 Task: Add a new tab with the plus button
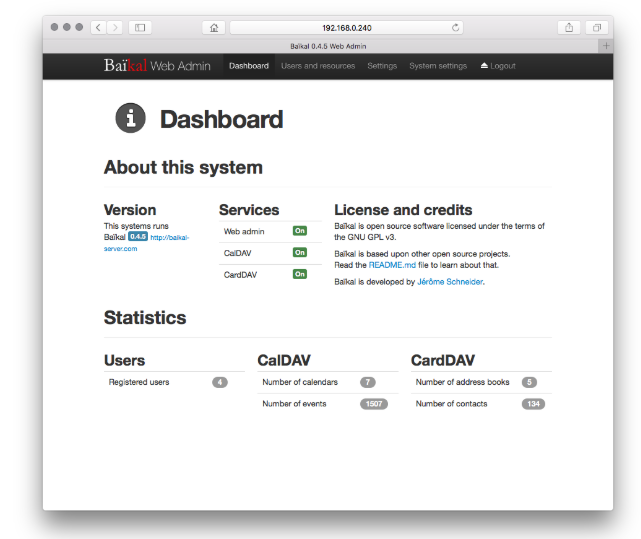click(x=606, y=46)
